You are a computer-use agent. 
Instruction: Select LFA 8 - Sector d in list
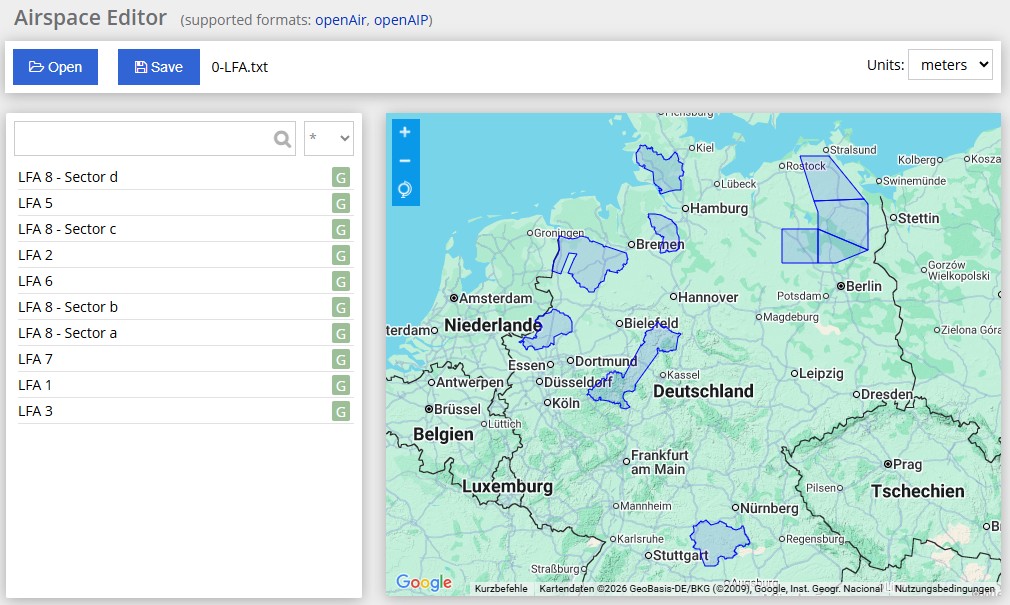tap(68, 177)
